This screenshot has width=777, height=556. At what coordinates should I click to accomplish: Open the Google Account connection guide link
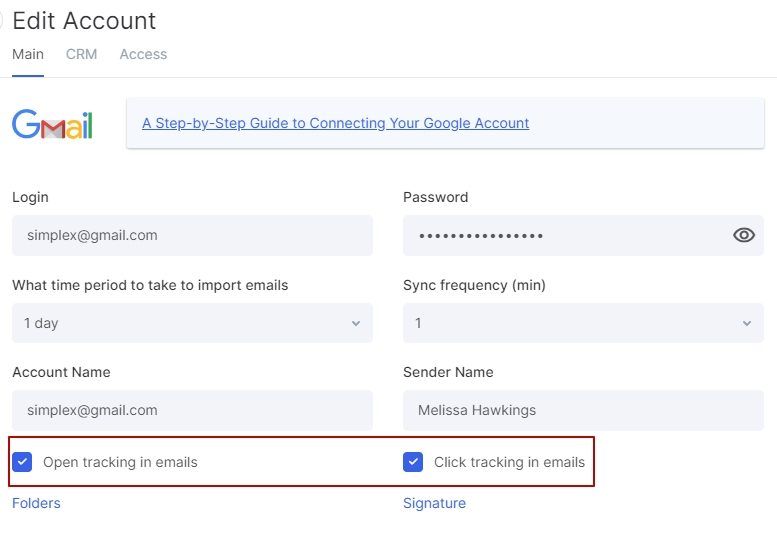click(x=335, y=123)
